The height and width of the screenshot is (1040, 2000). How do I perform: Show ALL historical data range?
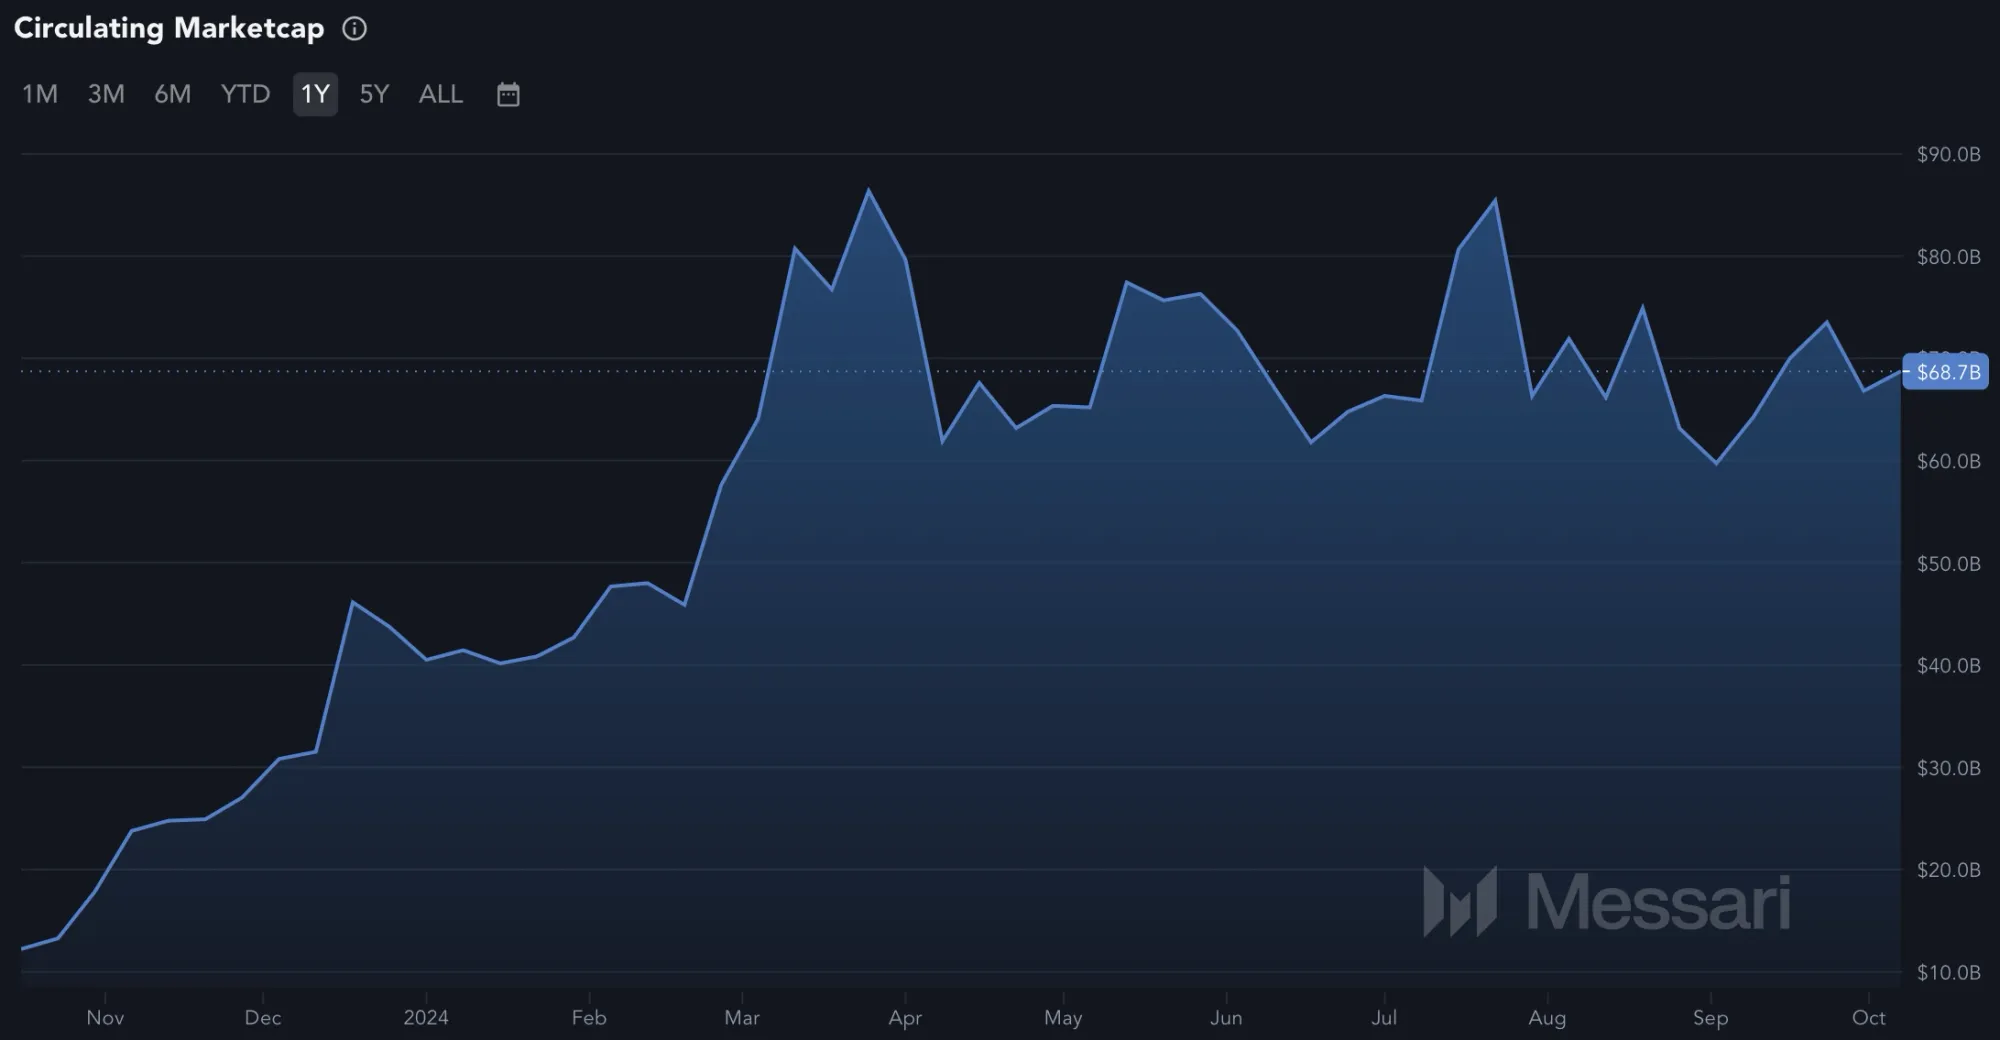441,94
